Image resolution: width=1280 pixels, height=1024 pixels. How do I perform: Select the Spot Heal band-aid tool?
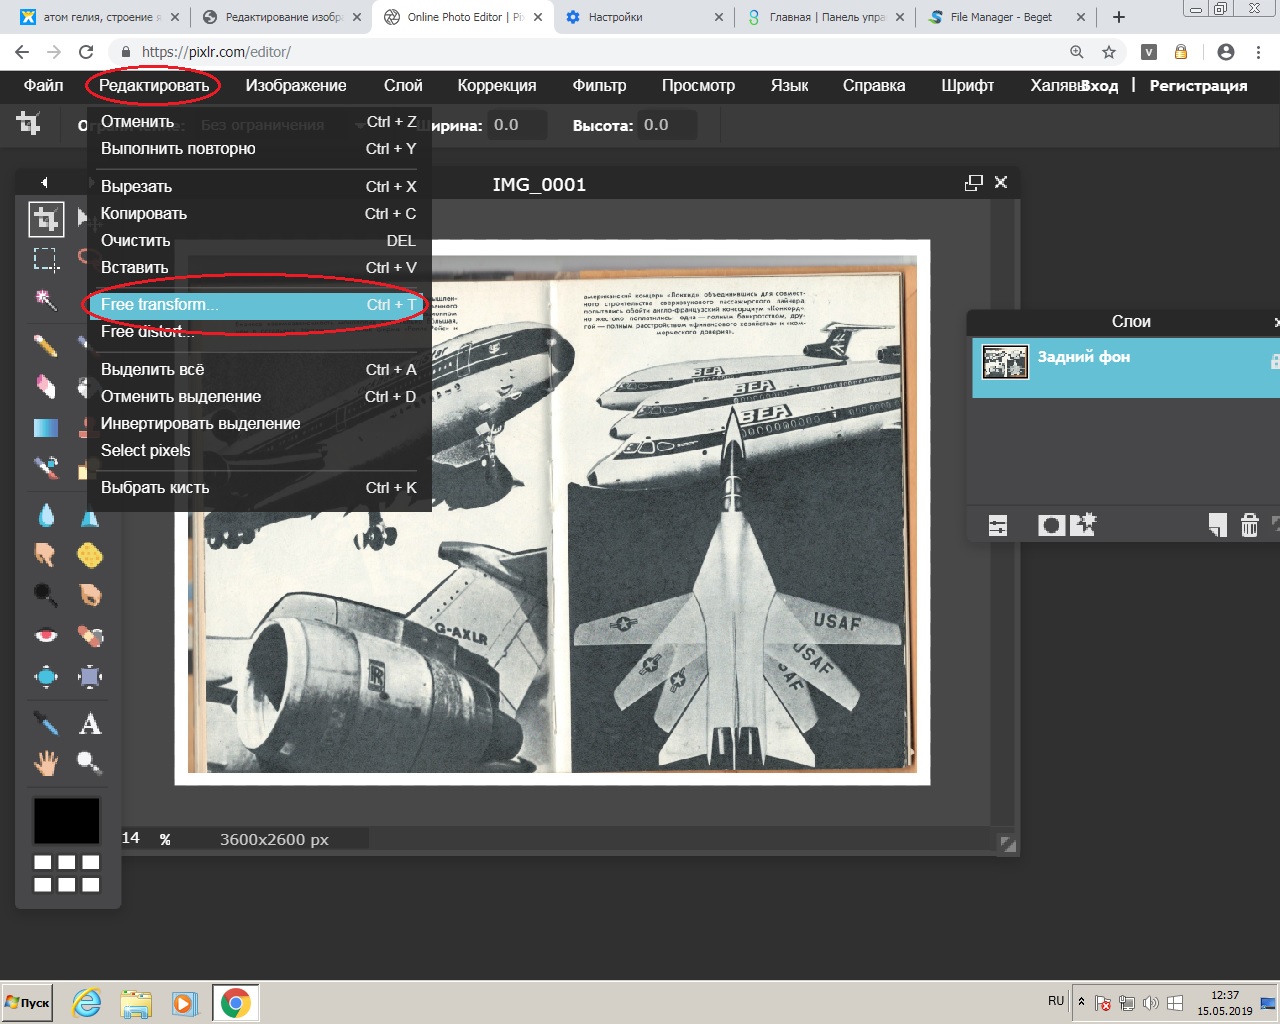[90, 636]
